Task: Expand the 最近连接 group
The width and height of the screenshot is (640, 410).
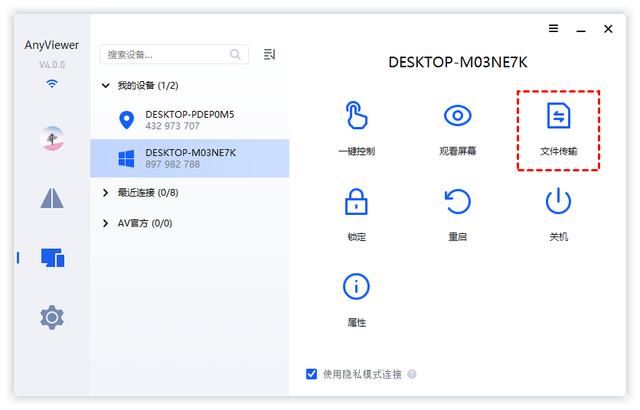Action: 107,192
